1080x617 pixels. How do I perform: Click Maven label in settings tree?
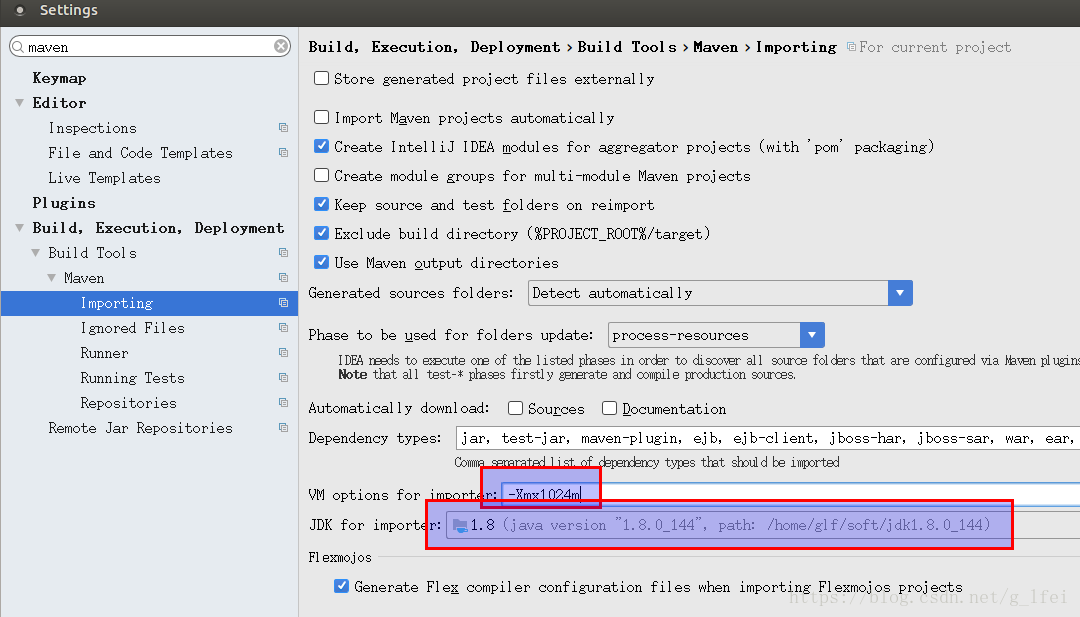pyautogui.click(x=84, y=278)
